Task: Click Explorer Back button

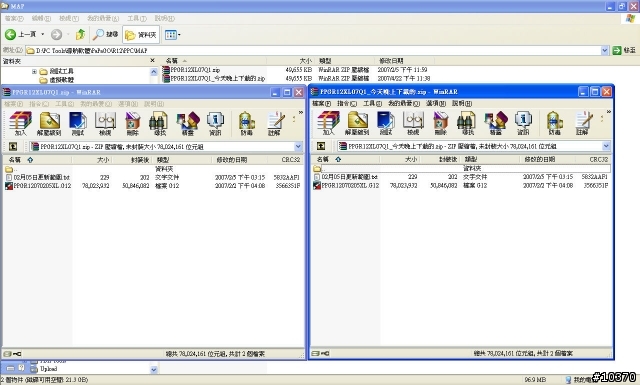Action: click(20, 35)
